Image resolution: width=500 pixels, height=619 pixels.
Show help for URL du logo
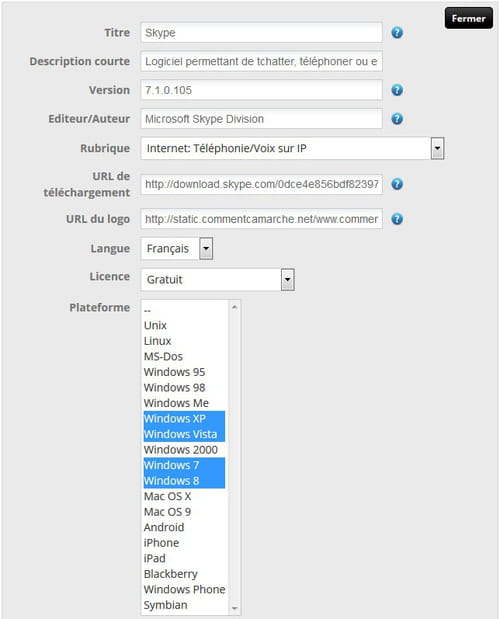point(397,219)
